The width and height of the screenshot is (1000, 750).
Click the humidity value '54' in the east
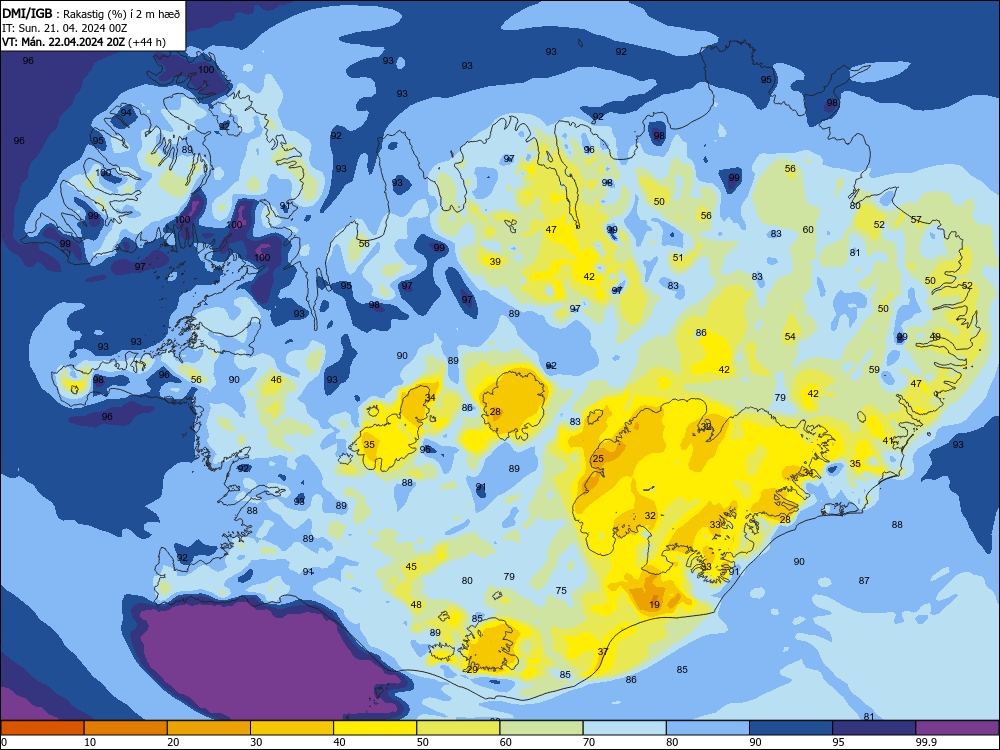[x=790, y=337]
